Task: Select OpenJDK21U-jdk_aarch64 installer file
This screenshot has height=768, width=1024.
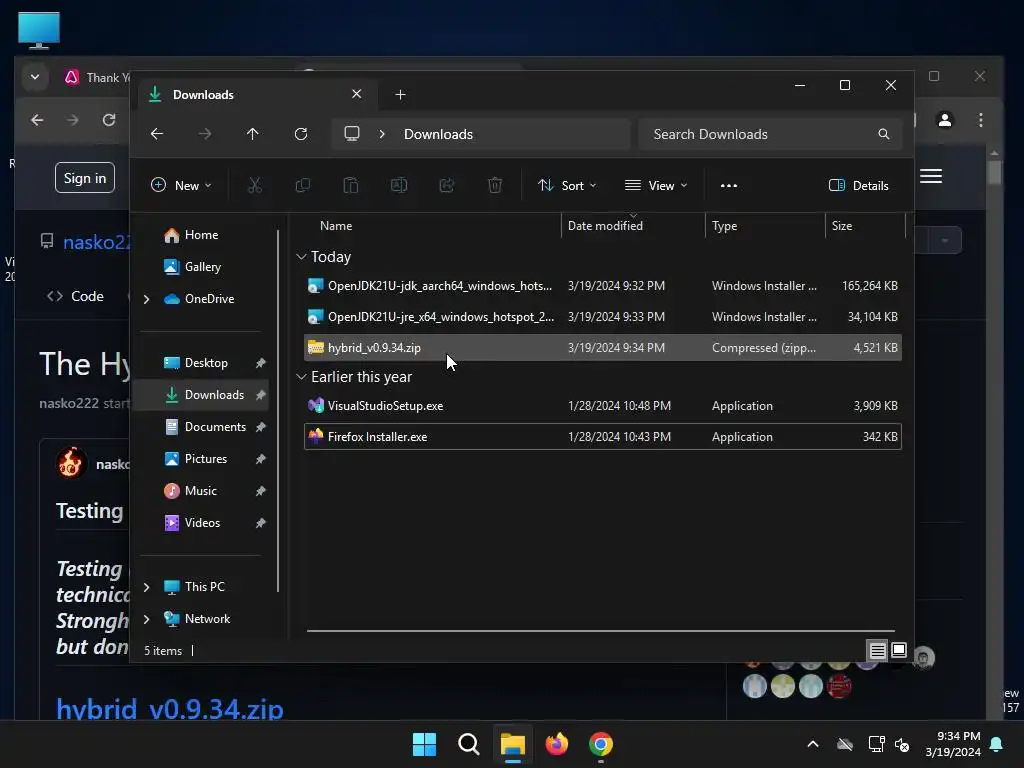Action: click(603, 286)
